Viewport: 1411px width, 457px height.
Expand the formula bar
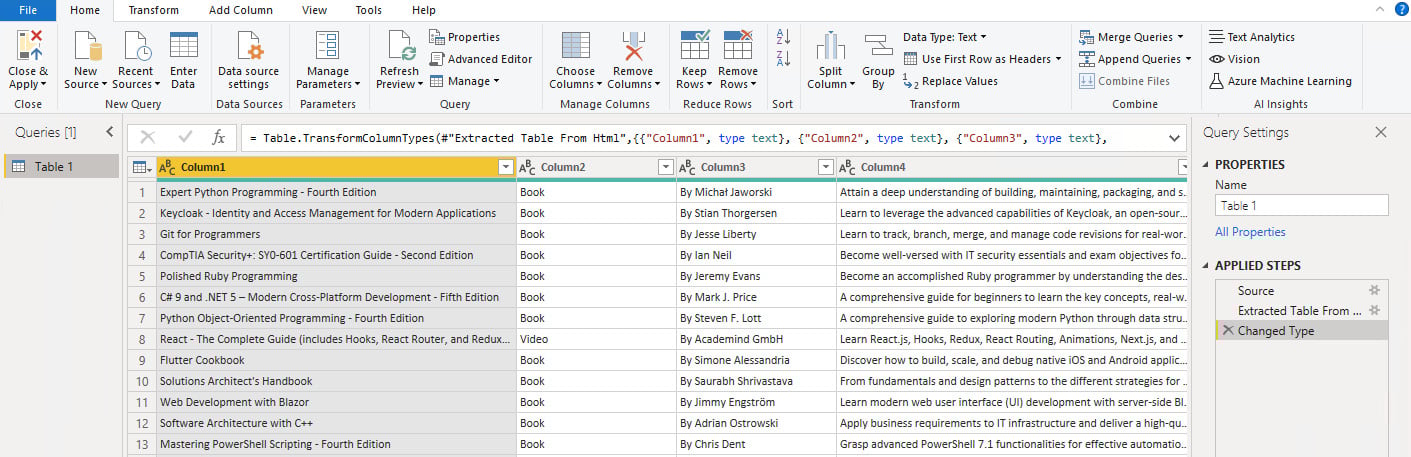coord(1174,137)
